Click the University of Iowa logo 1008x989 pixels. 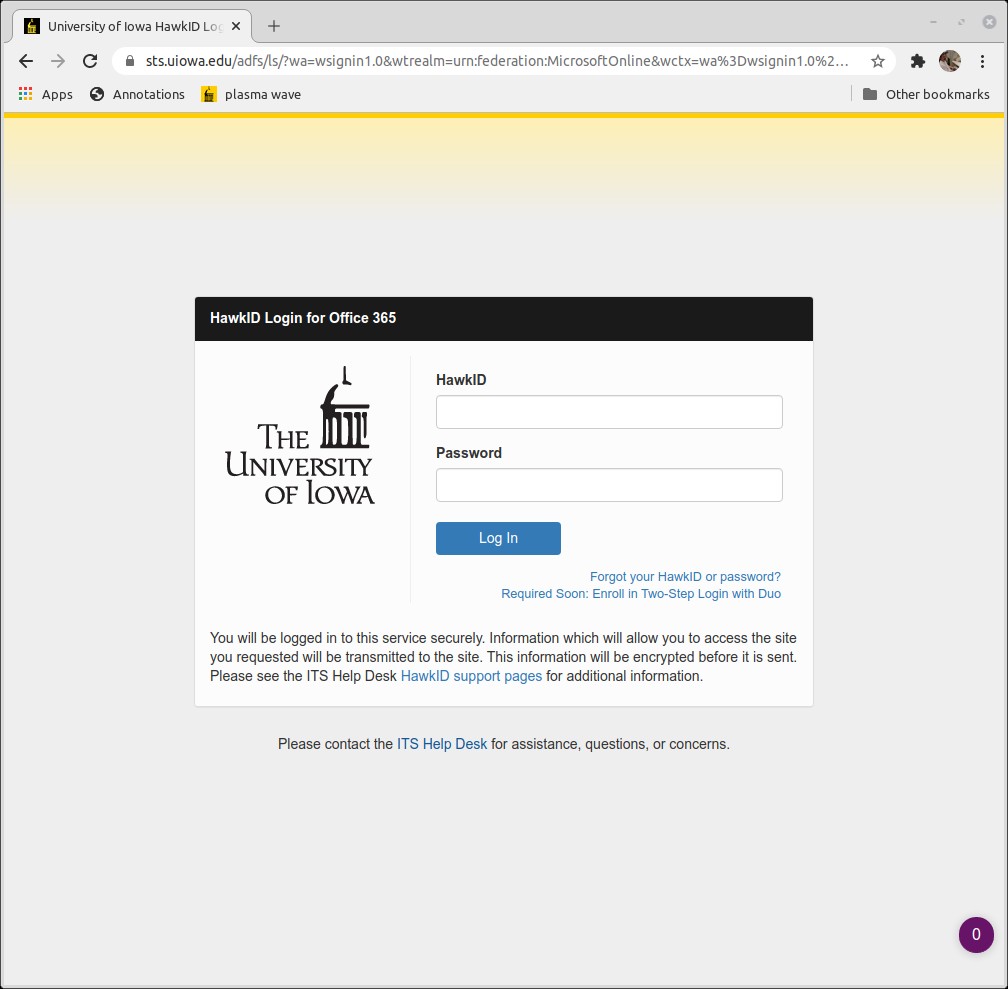[300, 436]
